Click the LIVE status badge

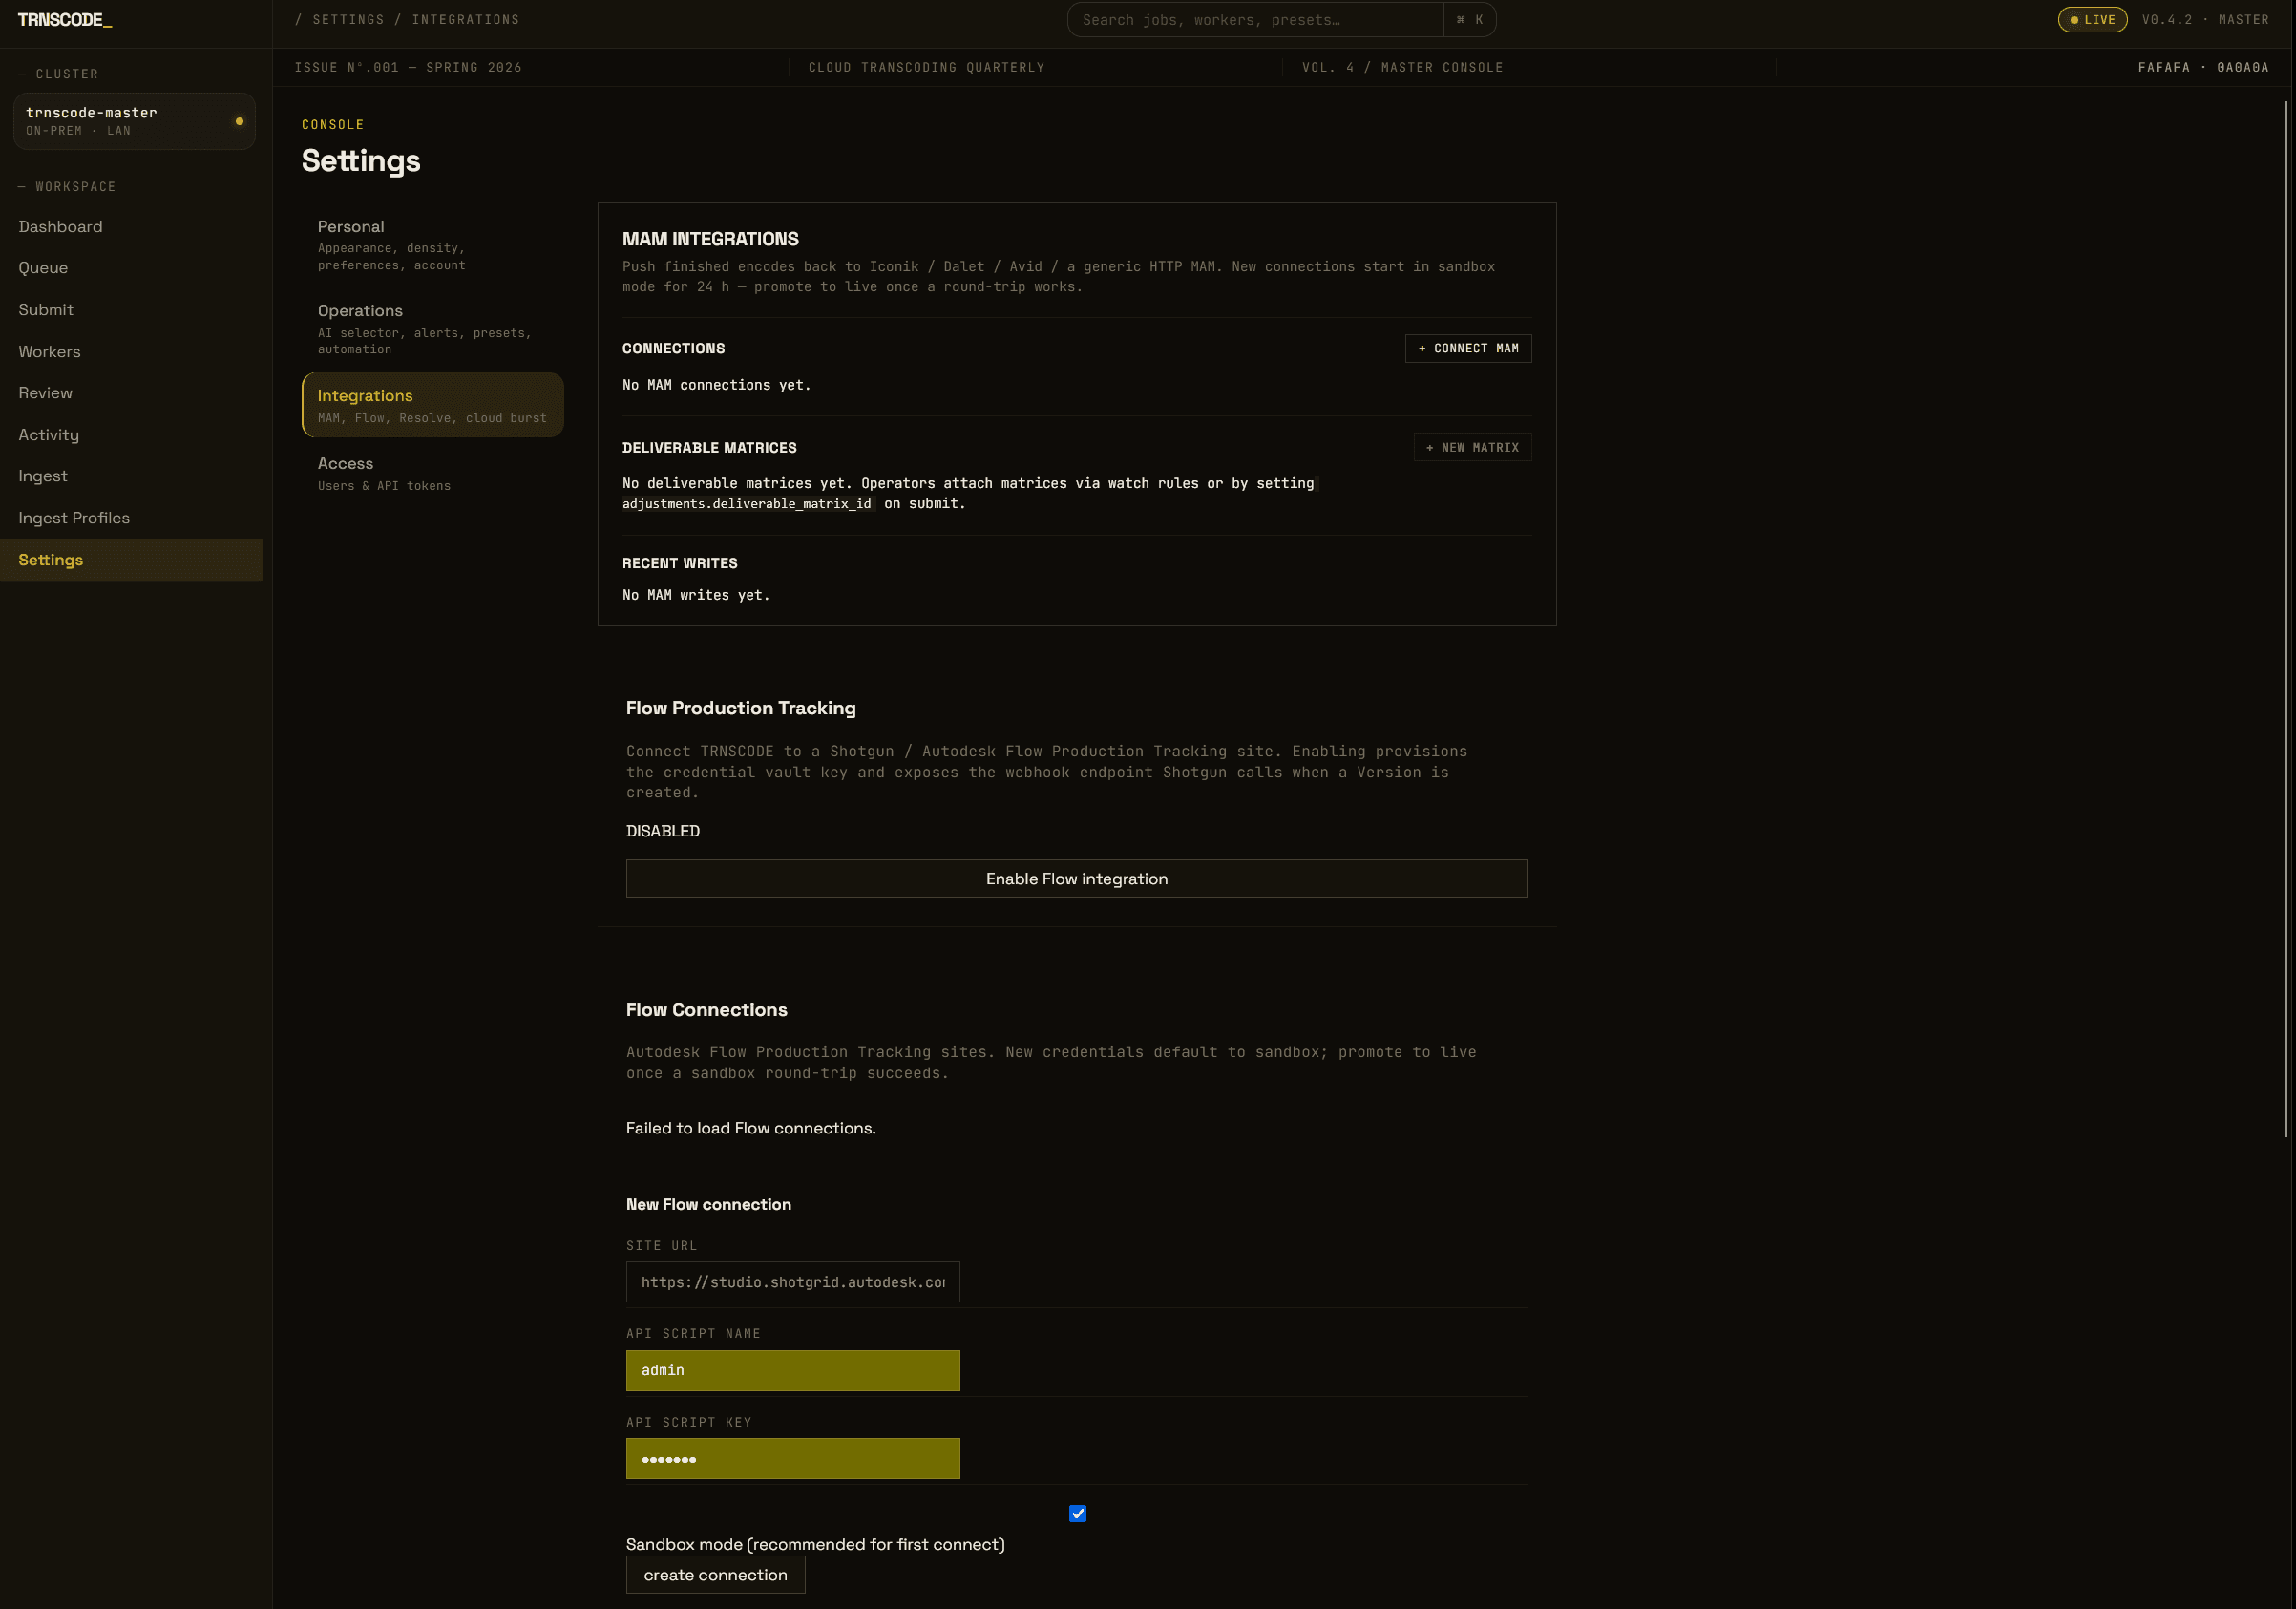click(2092, 20)
